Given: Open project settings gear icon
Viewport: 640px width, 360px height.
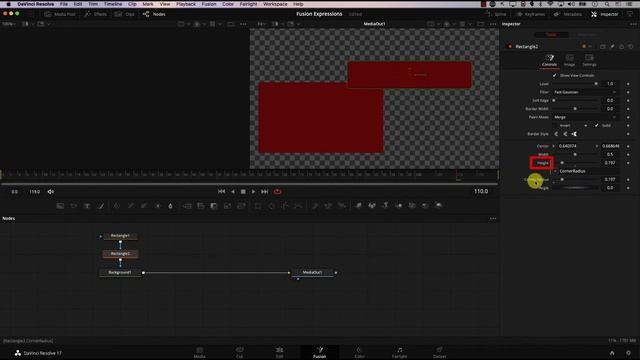Looking at the screenshot, I should click(x=628, y=353).
